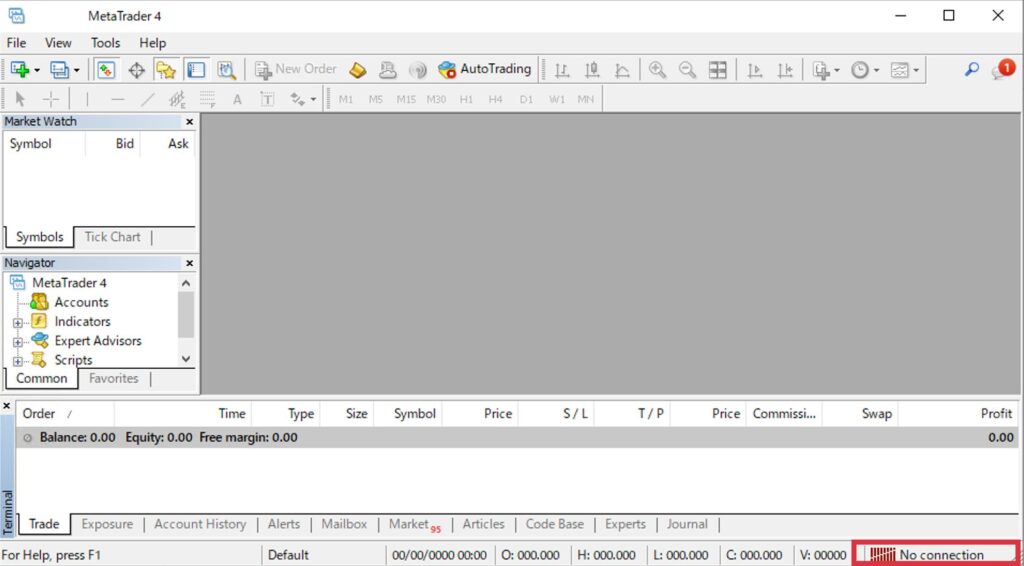Click the New Order toolbar button

pos(295,69)
